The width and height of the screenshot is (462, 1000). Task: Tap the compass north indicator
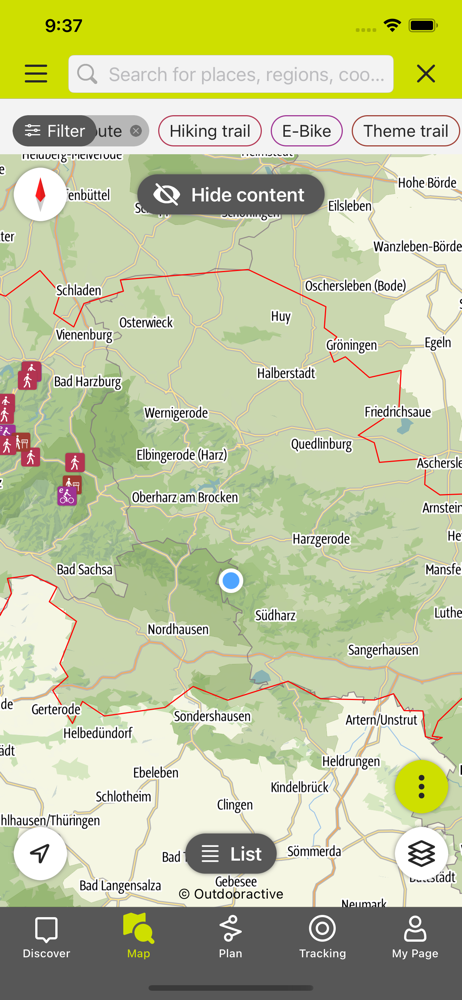click(x=40, y=195)
